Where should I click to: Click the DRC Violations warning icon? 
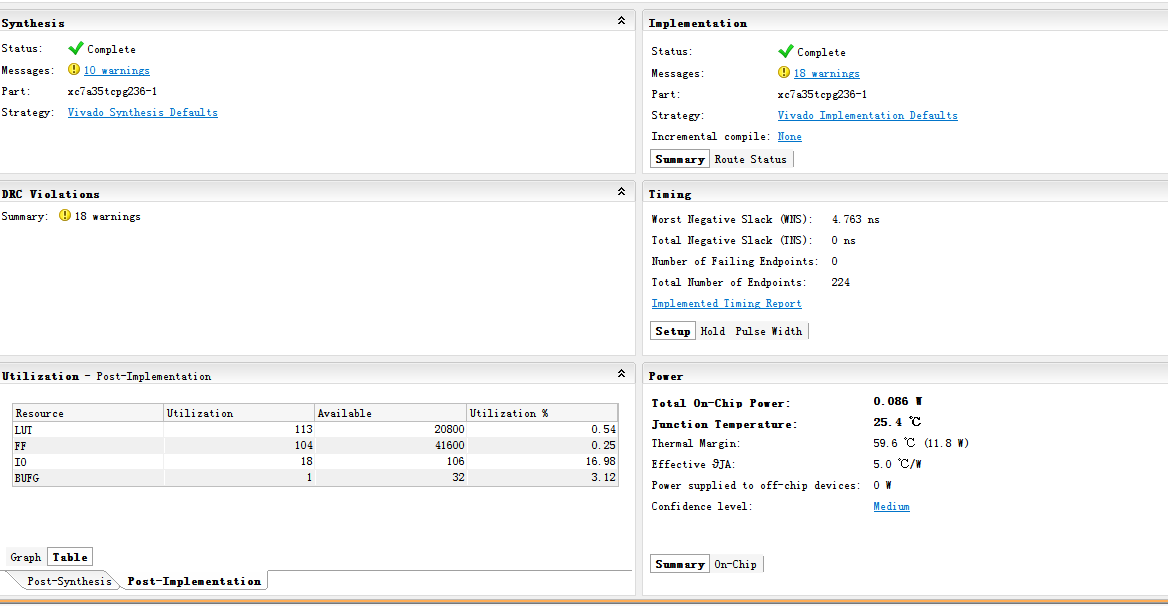[65, 216]
